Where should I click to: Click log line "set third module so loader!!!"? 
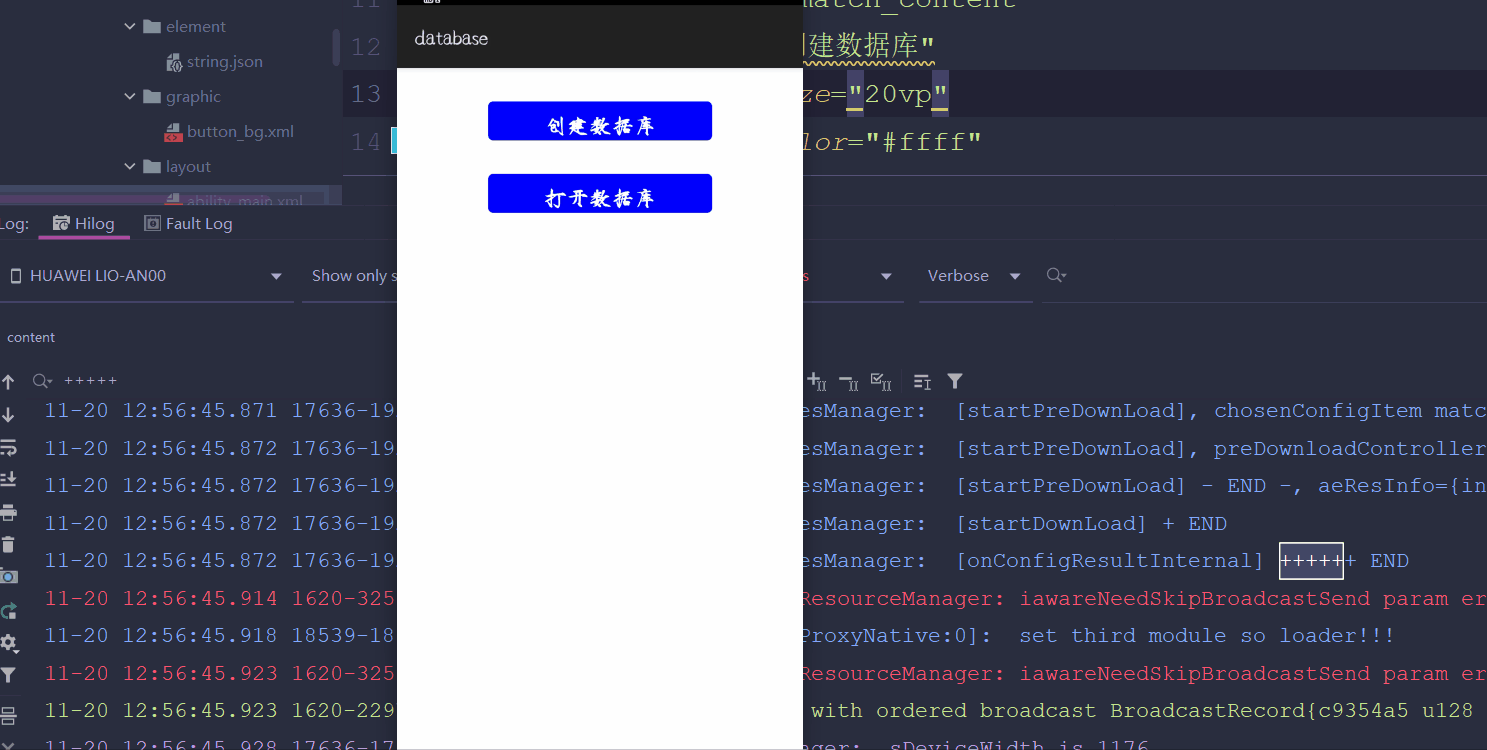tap(1207, 636)
